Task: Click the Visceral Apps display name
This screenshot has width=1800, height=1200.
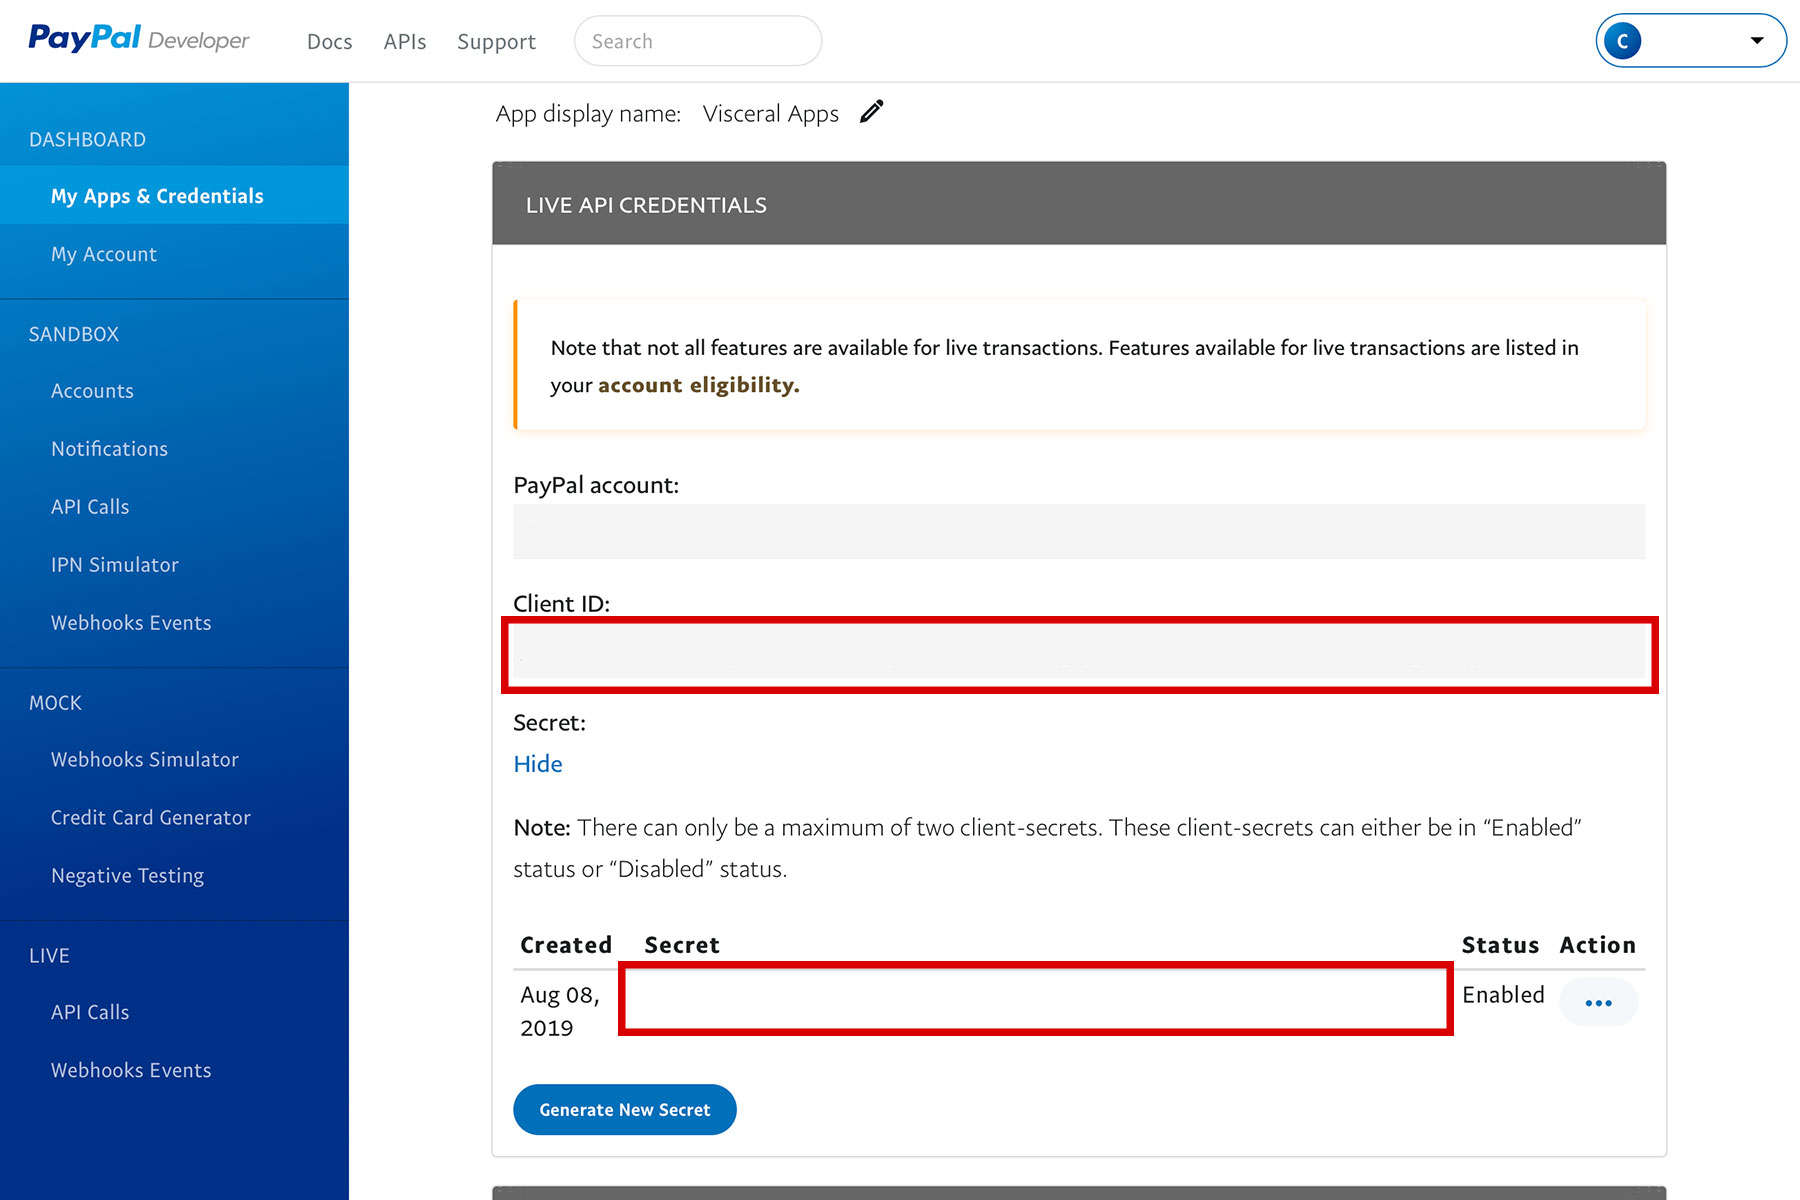Action: pyautogui.click(x=771, y=114)
